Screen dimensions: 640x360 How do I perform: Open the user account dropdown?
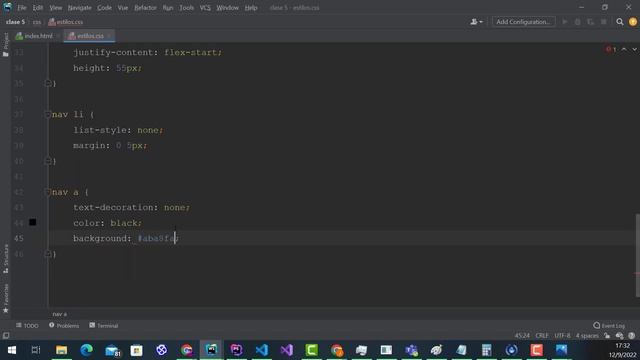pyautogui.click(x=476, y=22)
